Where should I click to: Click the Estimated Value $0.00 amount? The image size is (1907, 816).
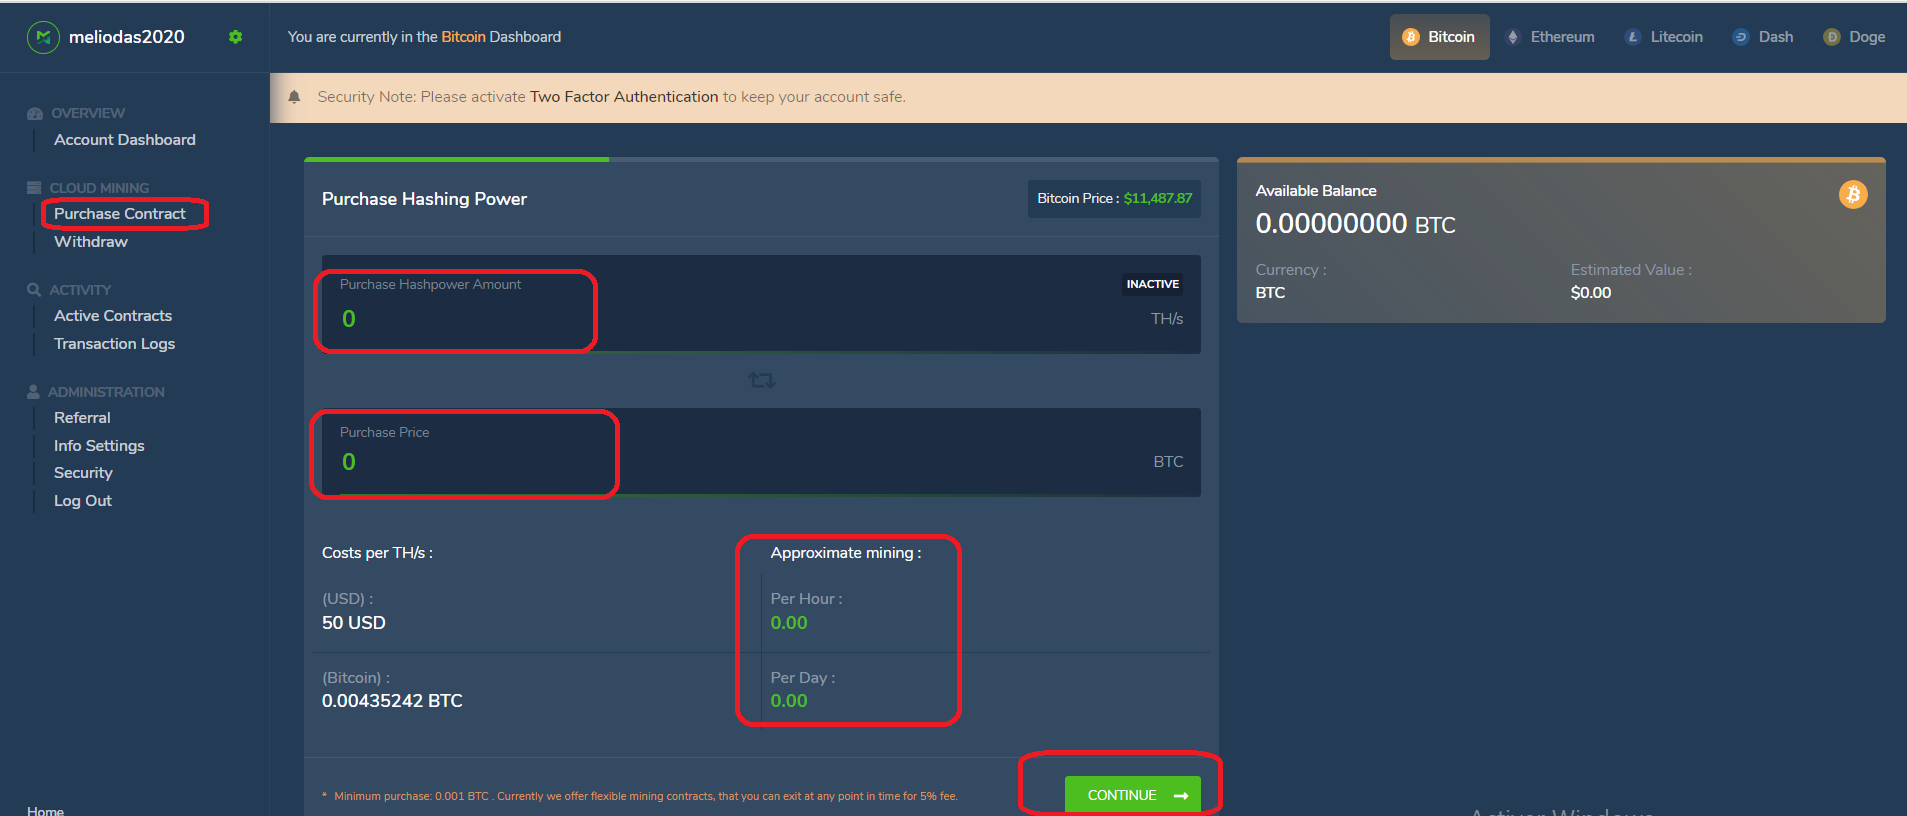[1591, 293]
